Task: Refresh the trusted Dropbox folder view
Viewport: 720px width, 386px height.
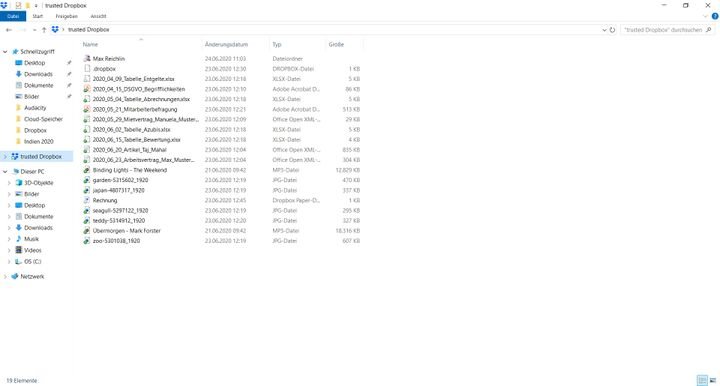Action: (x=612, y=30)
